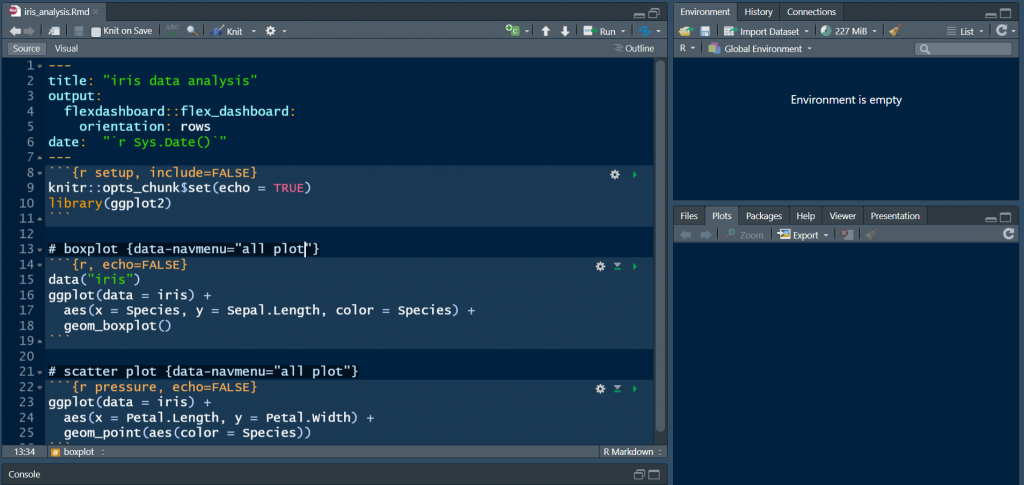Insert new code chunk green icon
Screen dimensions: 1024x485
point(513,31)
